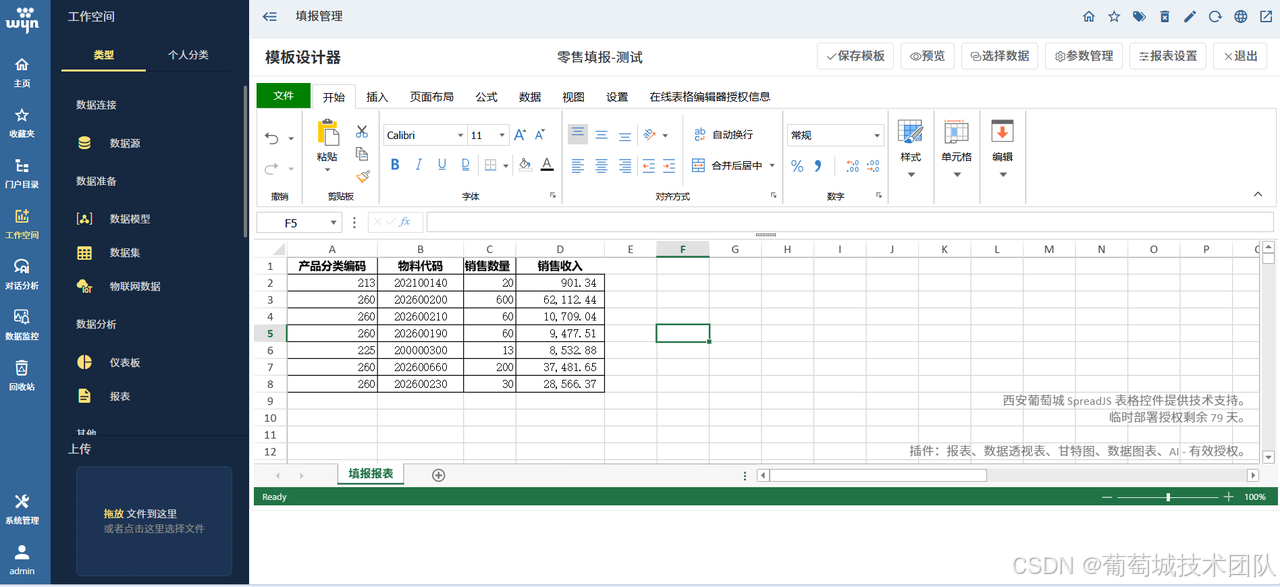Open the borders dropdown arrow
This screenshot has height=587, width=1280.
click(506, 166)
